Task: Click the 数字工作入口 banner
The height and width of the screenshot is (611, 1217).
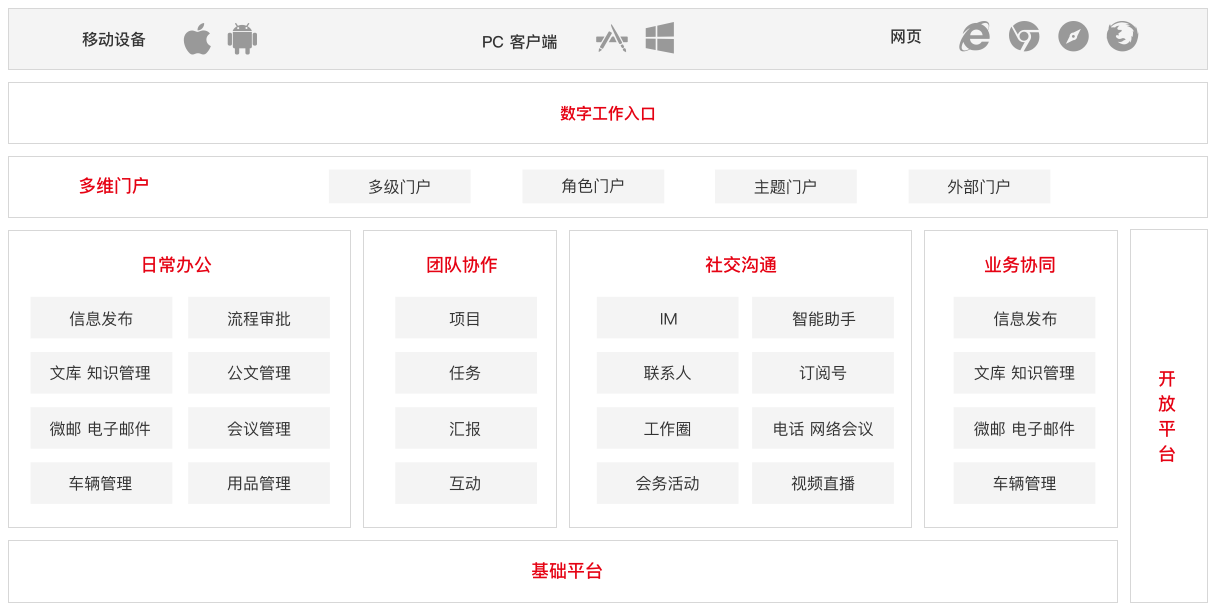Action: (608, 113)
